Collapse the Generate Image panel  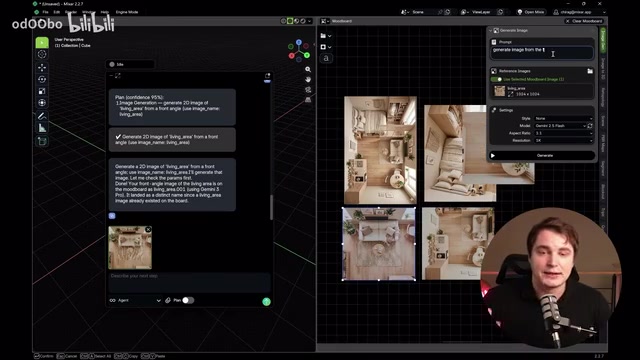tap(491, 31)
